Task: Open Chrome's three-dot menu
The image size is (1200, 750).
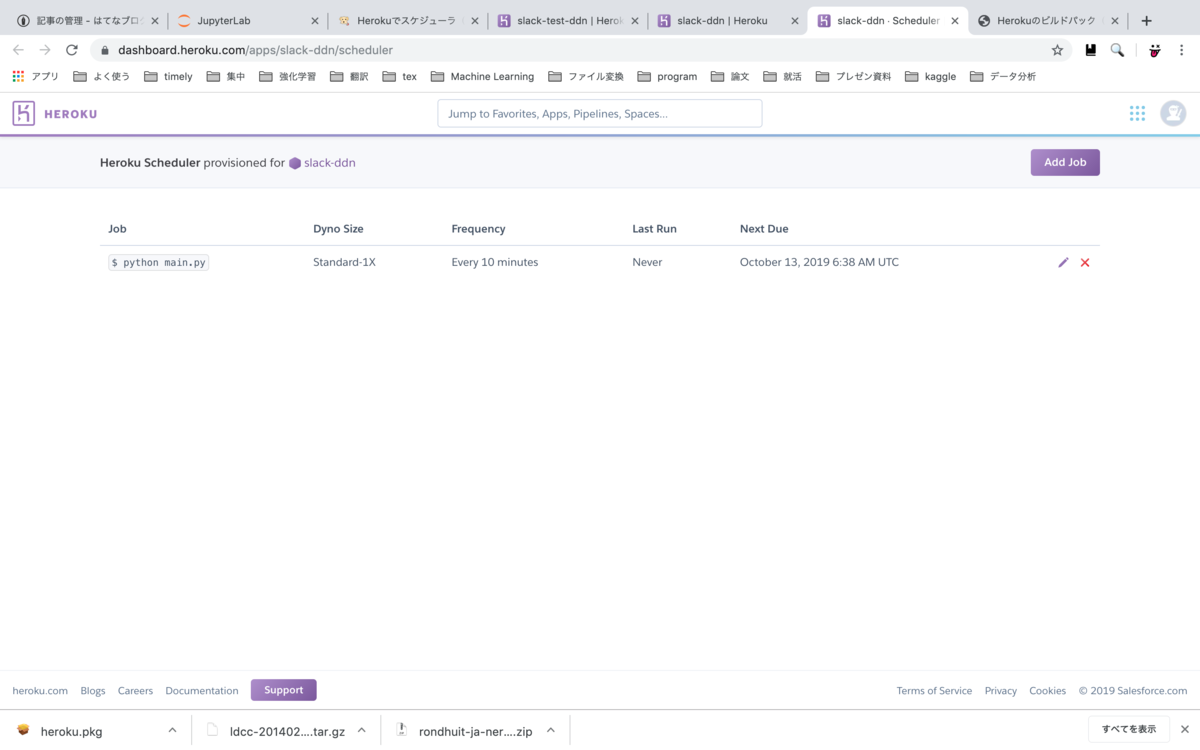Action: coord(1183,50)
